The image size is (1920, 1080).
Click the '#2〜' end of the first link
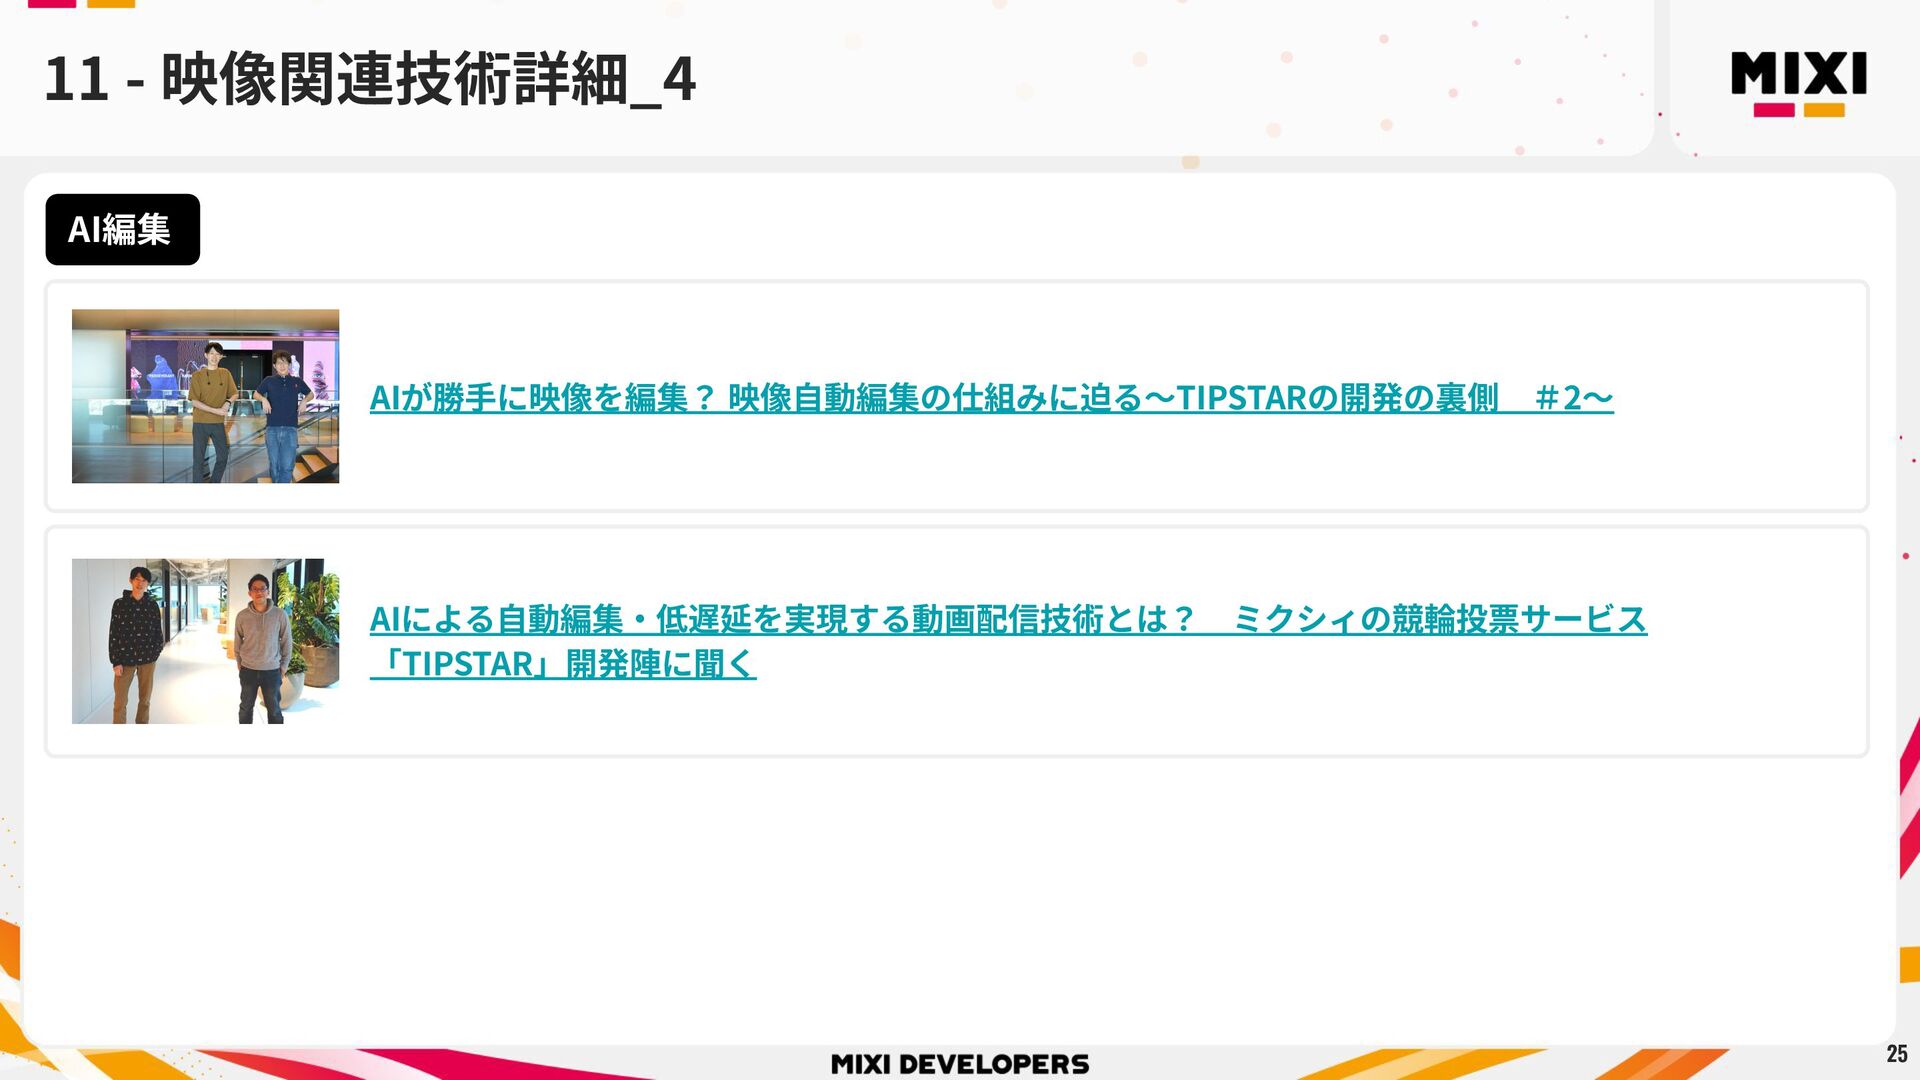click(1573, 398)
